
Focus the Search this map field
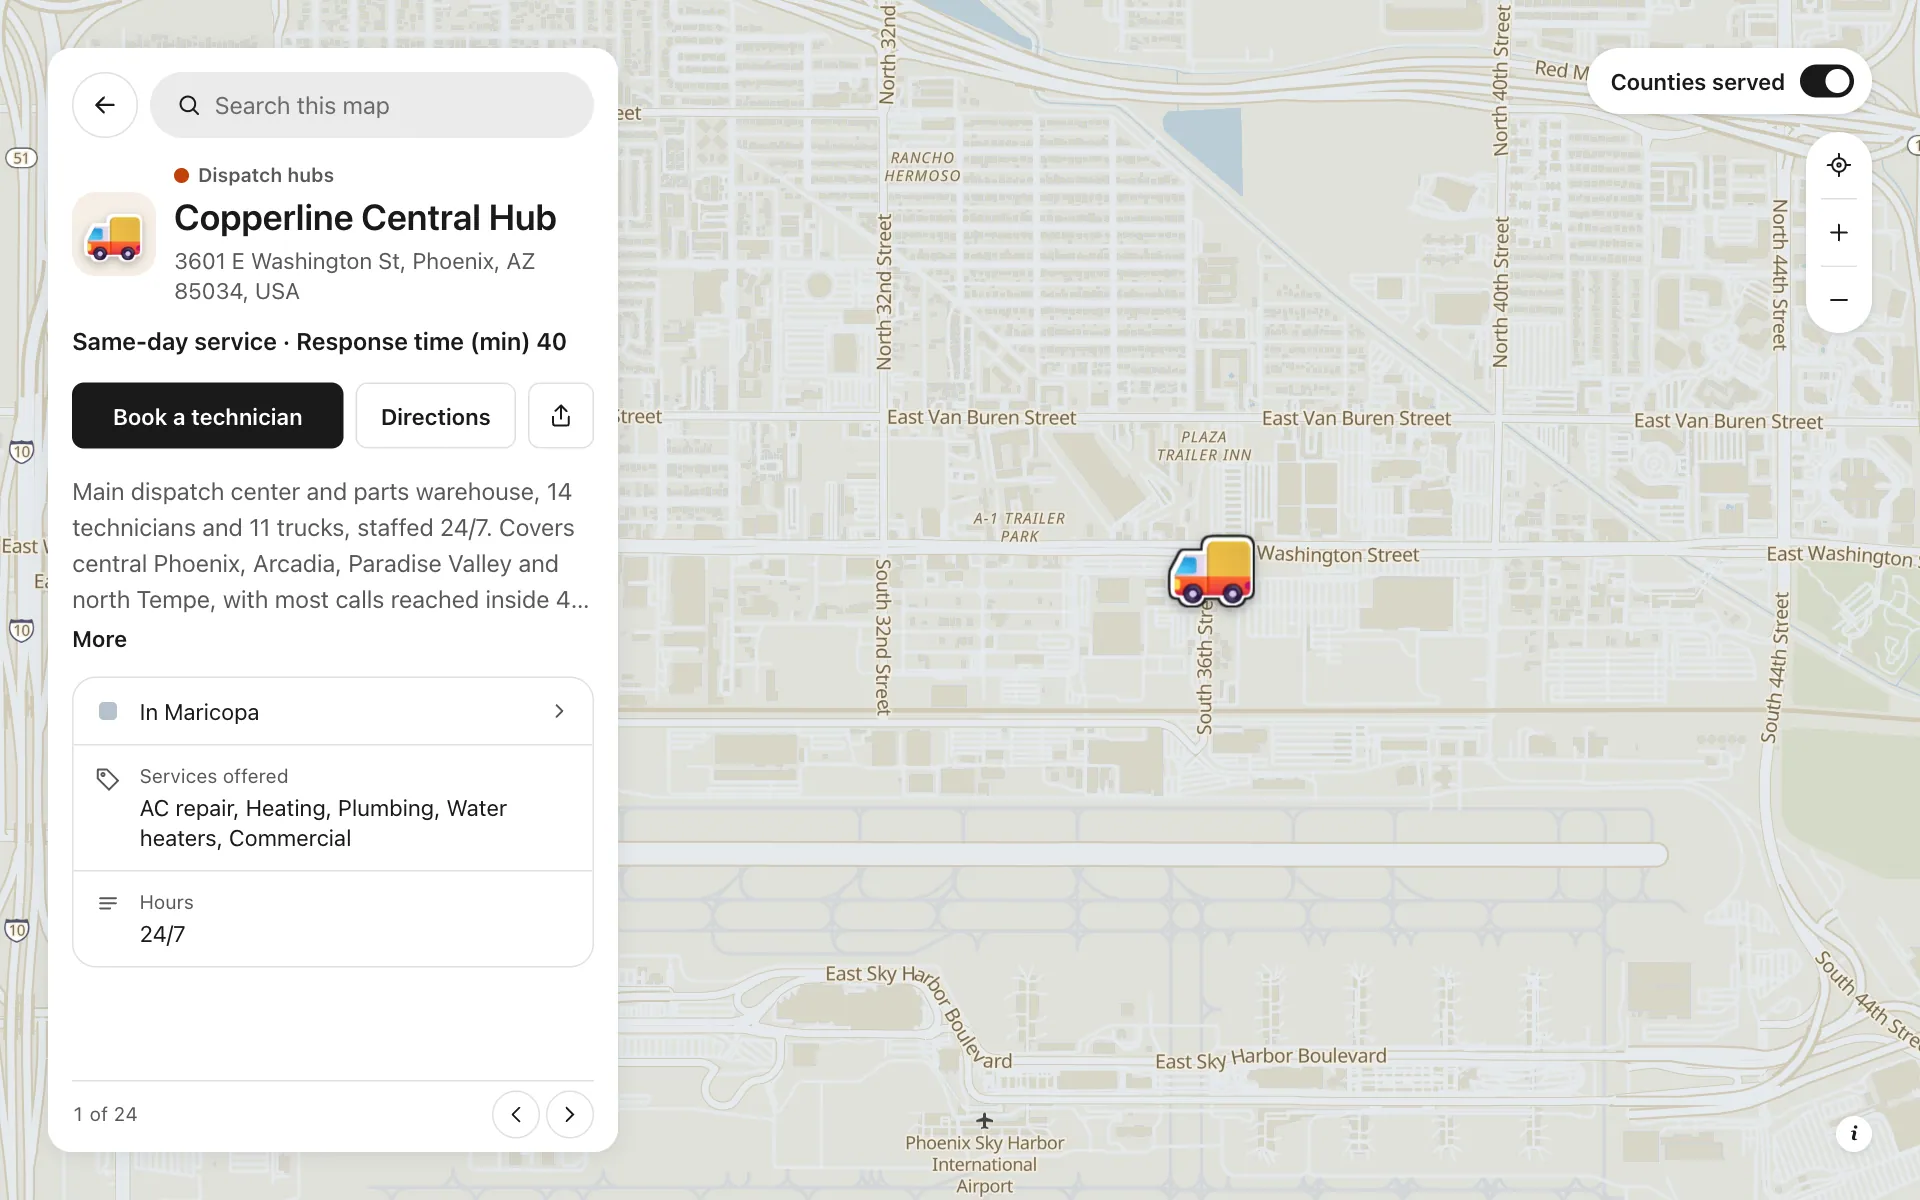point(372,105)
